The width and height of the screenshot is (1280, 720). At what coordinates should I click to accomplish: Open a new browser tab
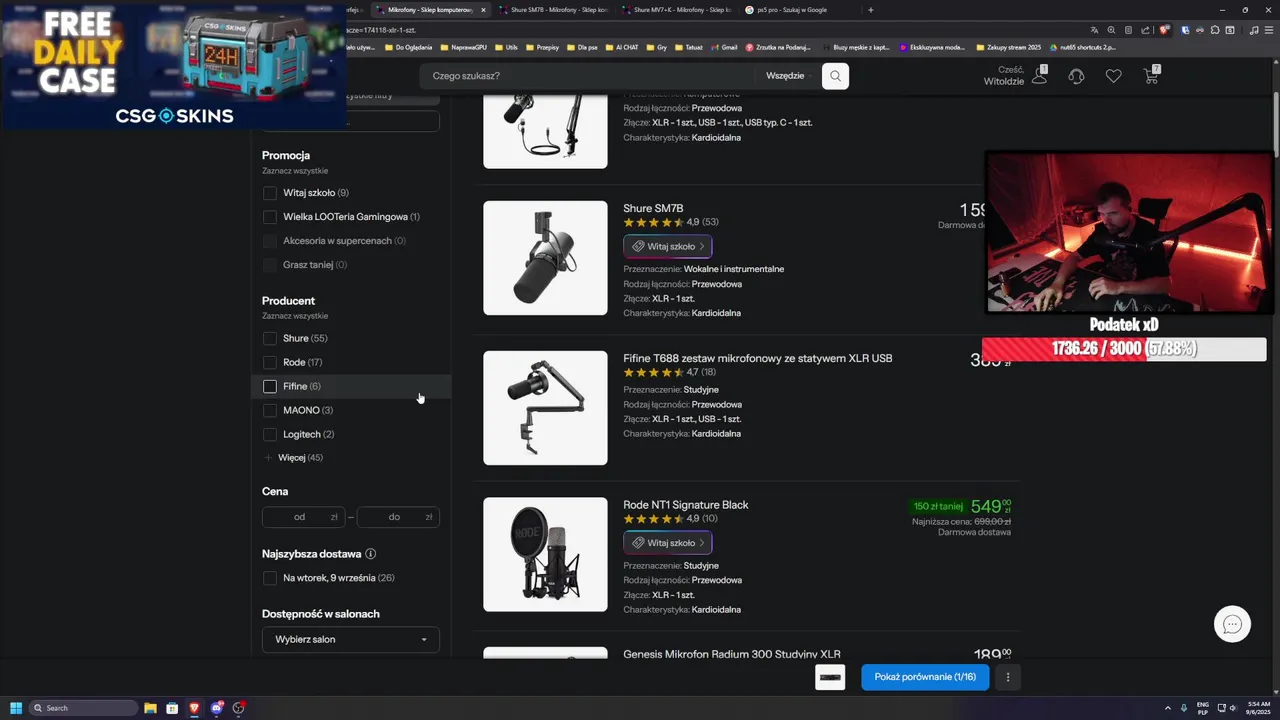coord(870,10)
